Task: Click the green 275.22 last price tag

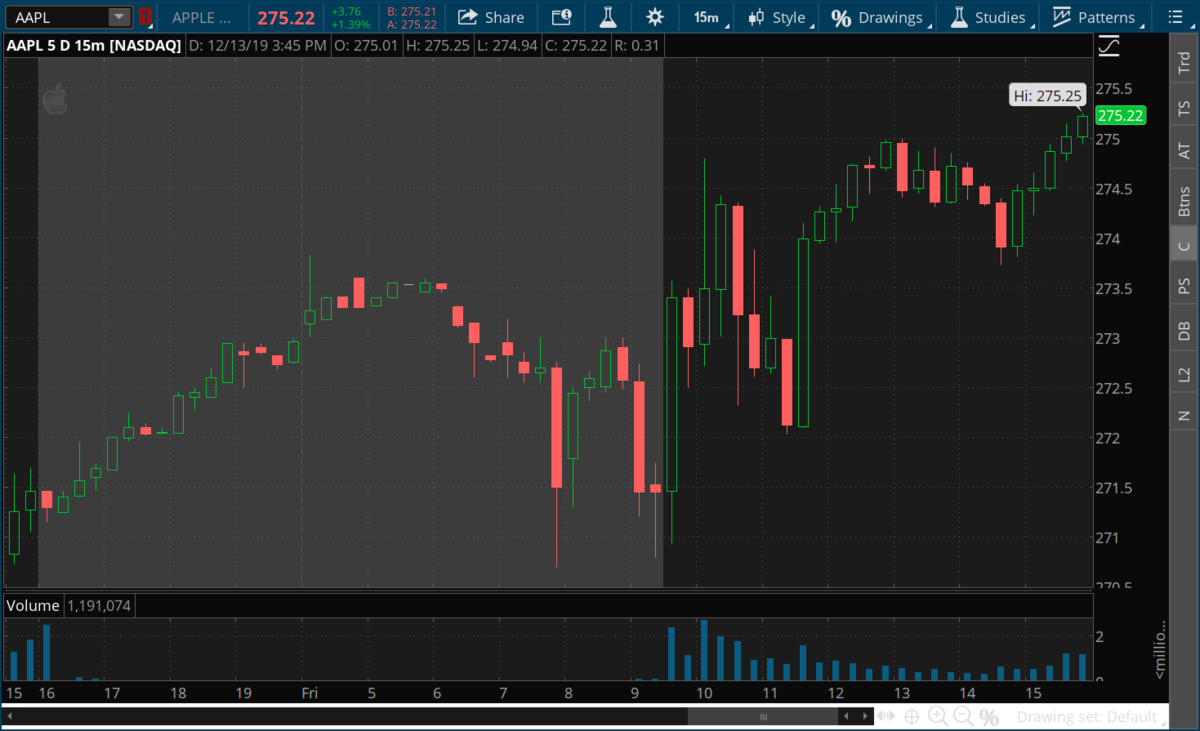Action: coord(1120,115)
